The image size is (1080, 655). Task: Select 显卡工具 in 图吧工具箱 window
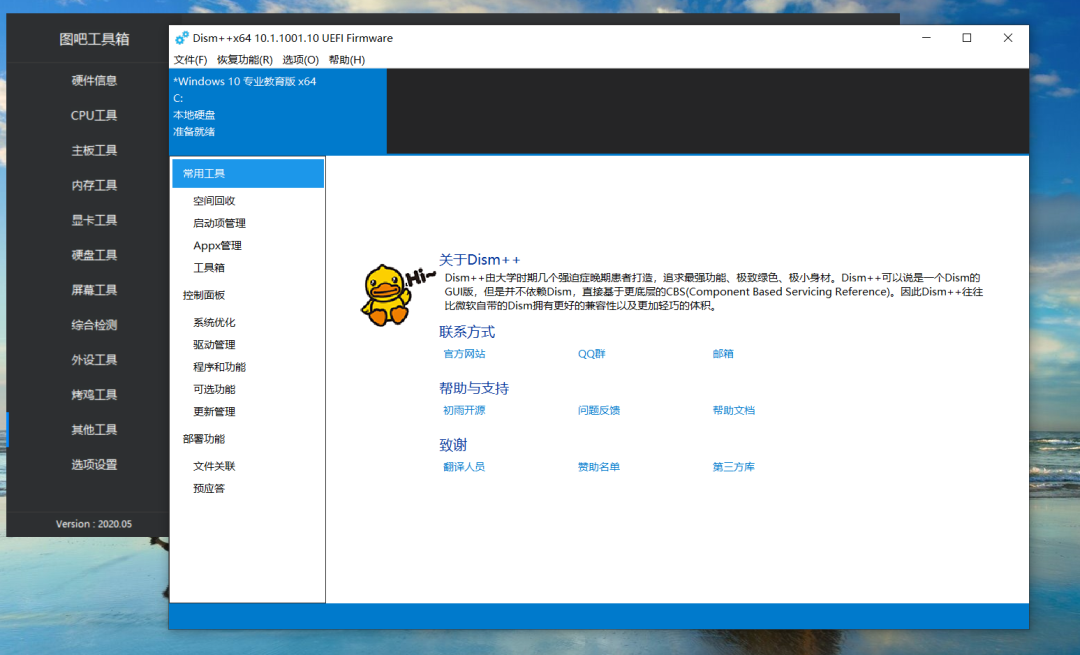94,220
